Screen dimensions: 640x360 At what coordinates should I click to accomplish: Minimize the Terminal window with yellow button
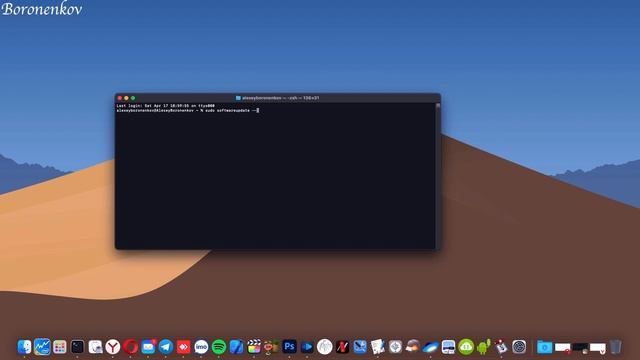[x=127, y=98]
